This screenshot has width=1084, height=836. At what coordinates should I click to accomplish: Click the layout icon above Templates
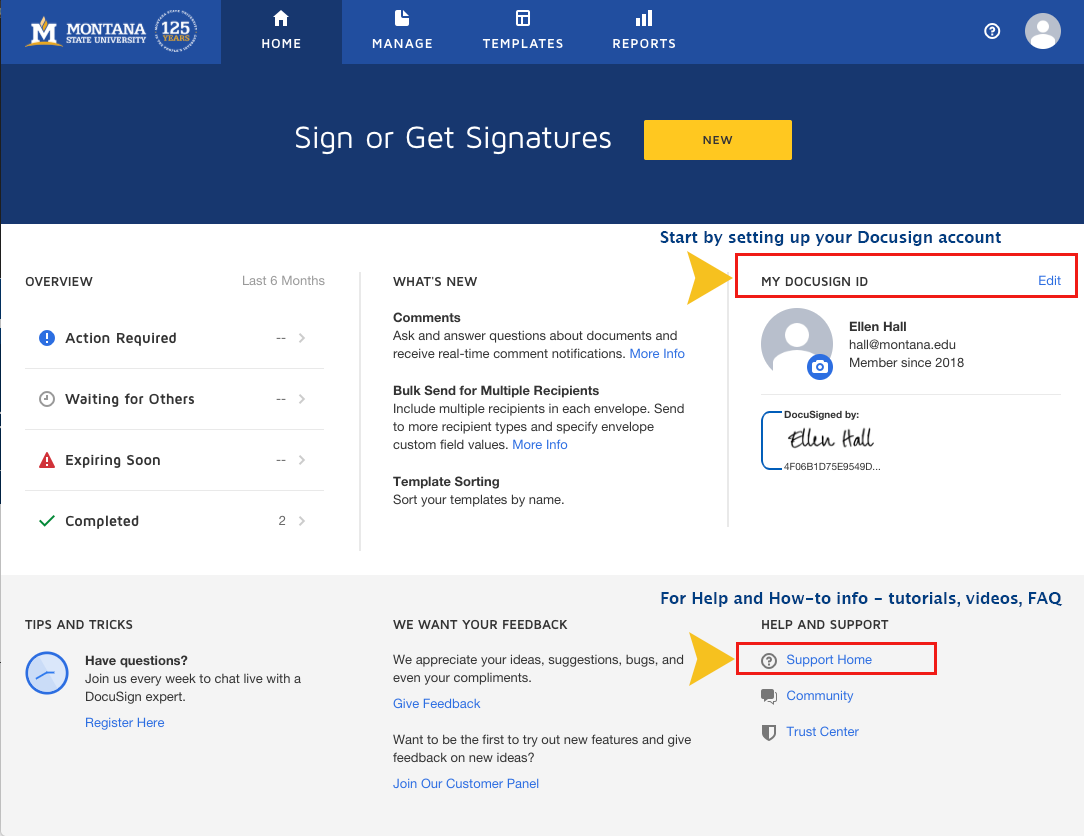[x=523, y=18]
